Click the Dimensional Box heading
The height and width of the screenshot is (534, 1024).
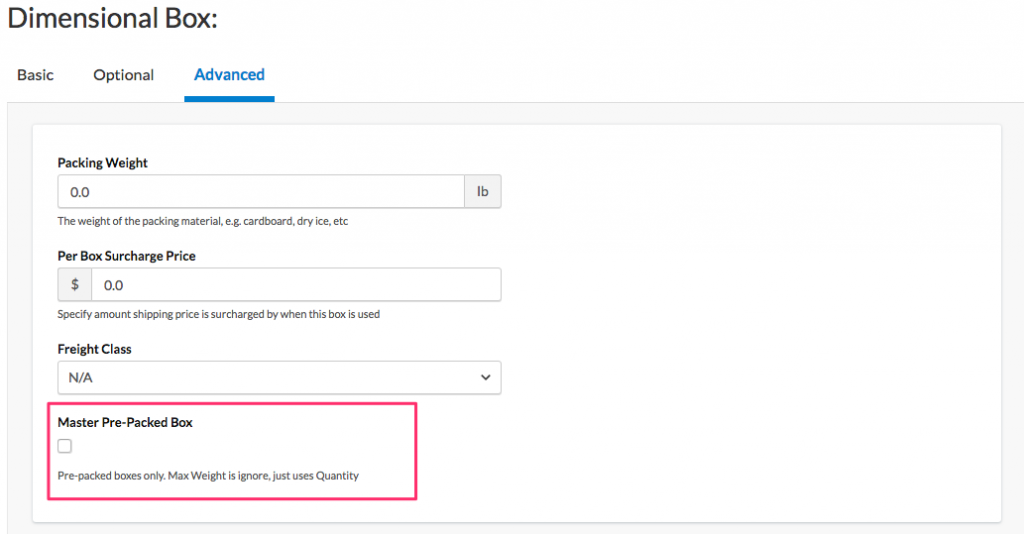click(x=112, y=18)
